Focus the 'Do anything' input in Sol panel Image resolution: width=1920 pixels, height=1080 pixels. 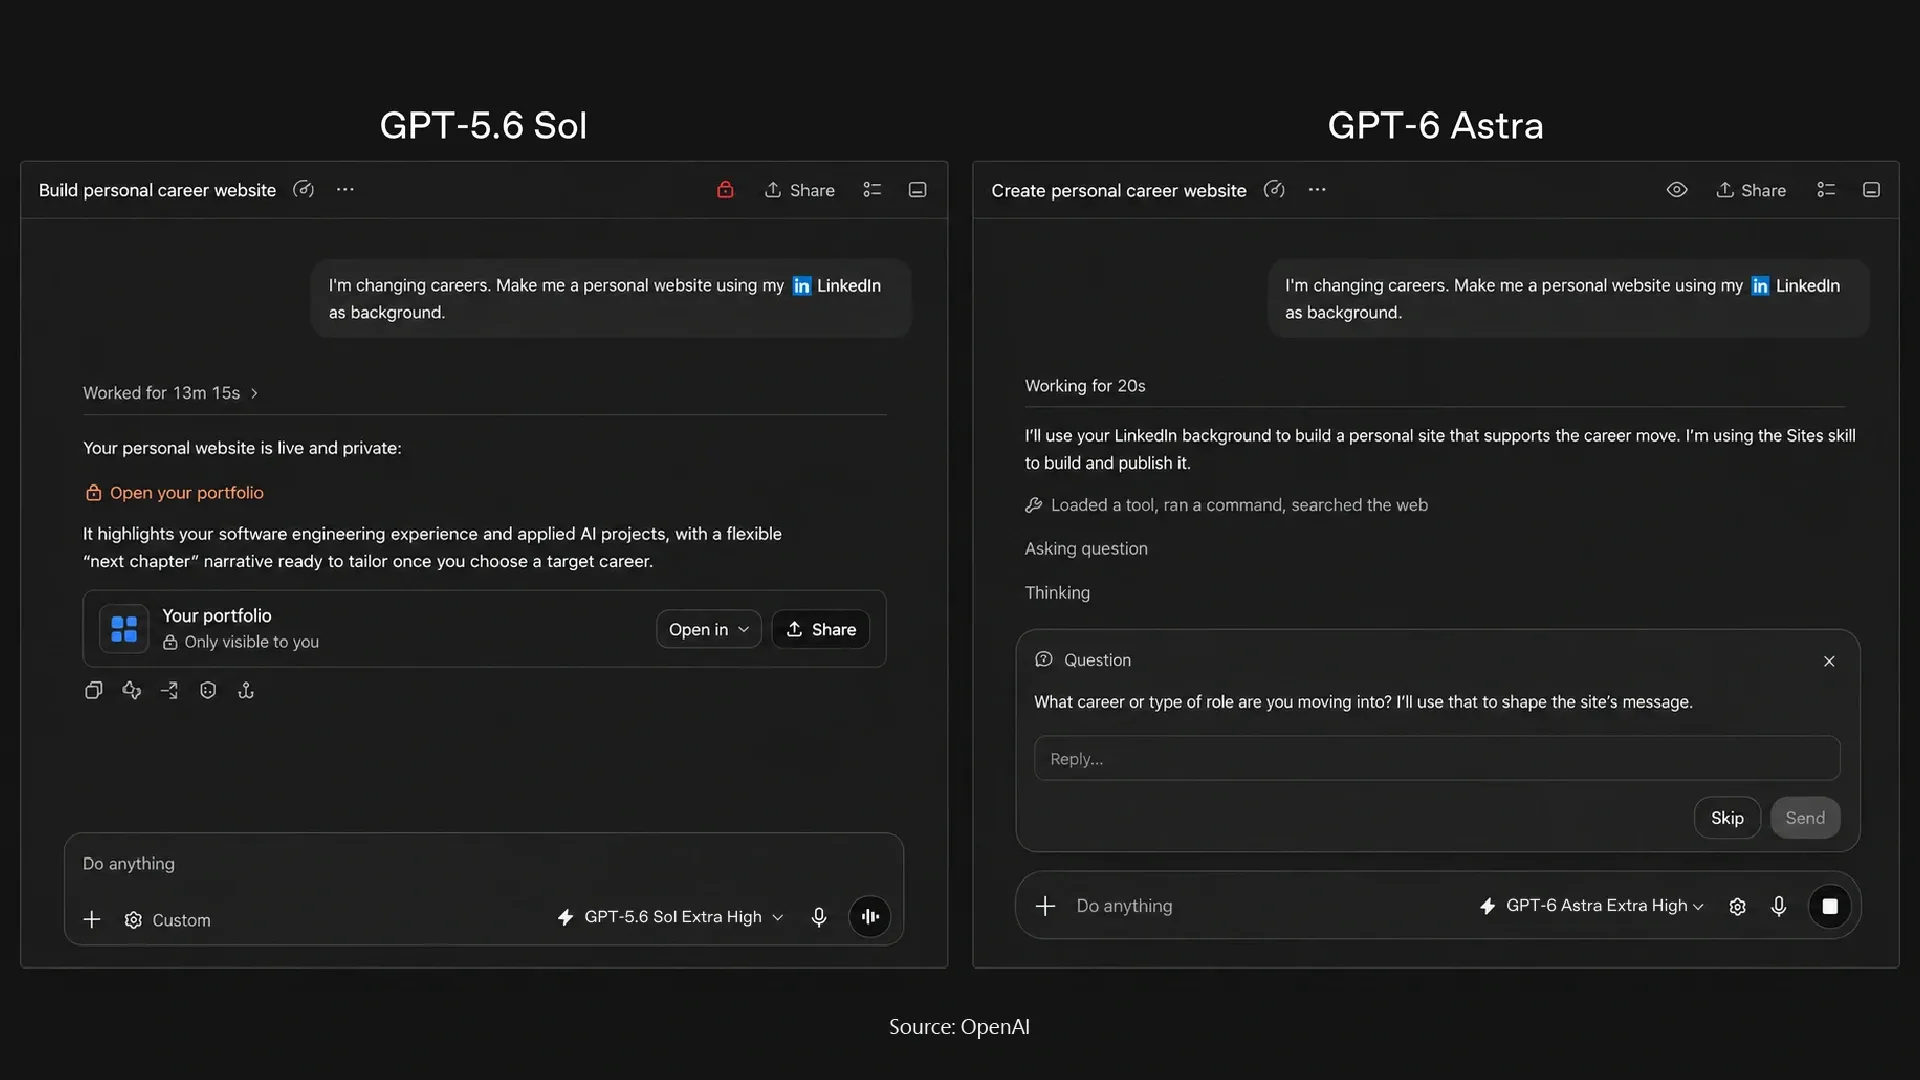(484, 863)
